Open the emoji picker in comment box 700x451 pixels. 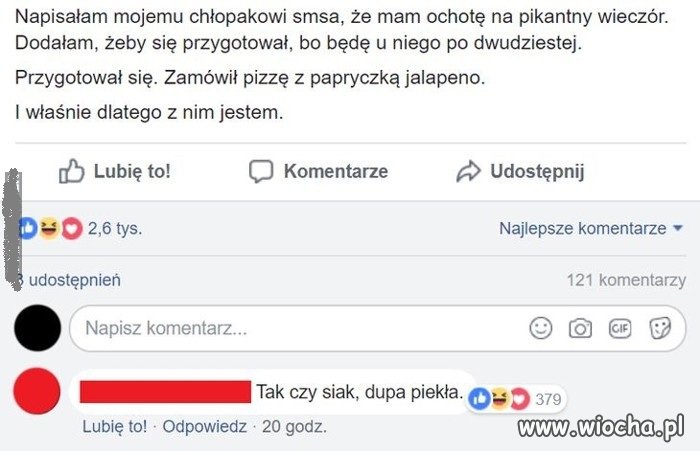pyautogui.click(x=541, y=328)
